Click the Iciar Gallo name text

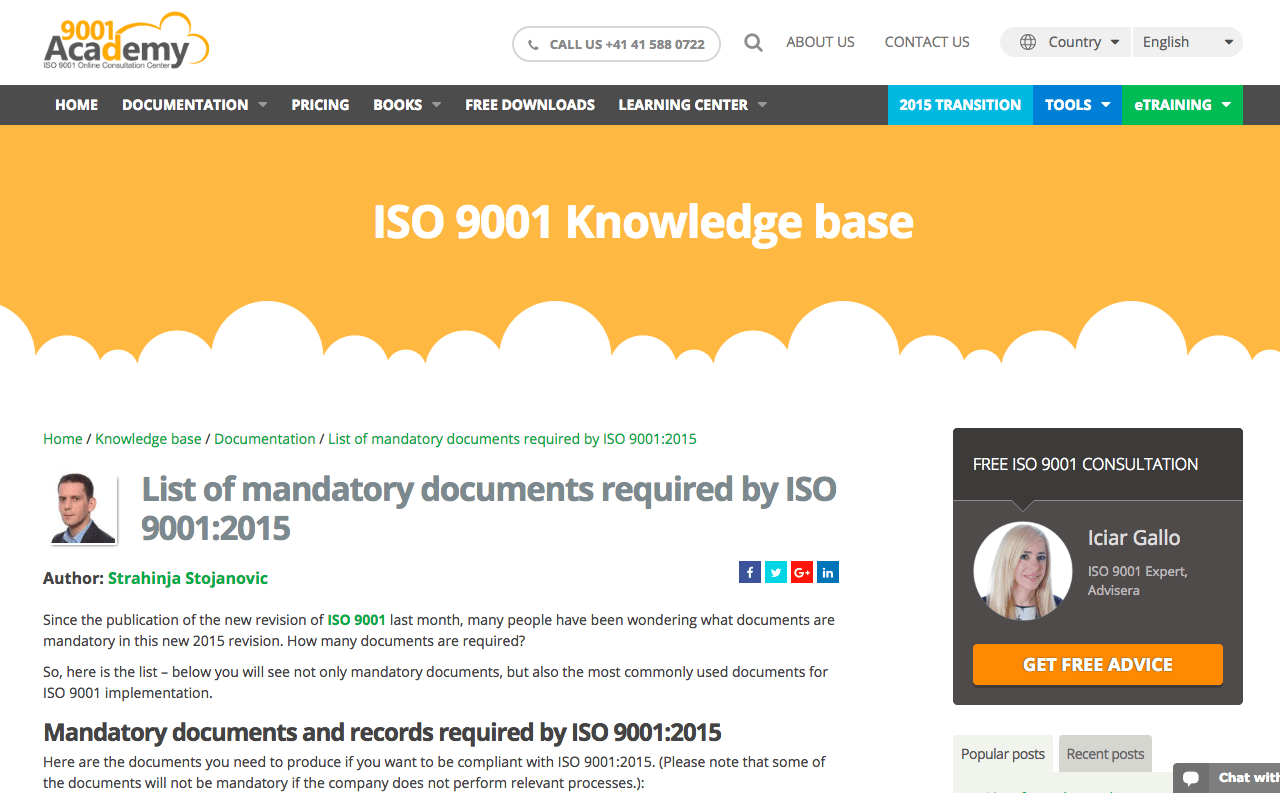pyautogui.click(x=1134, y=538)
